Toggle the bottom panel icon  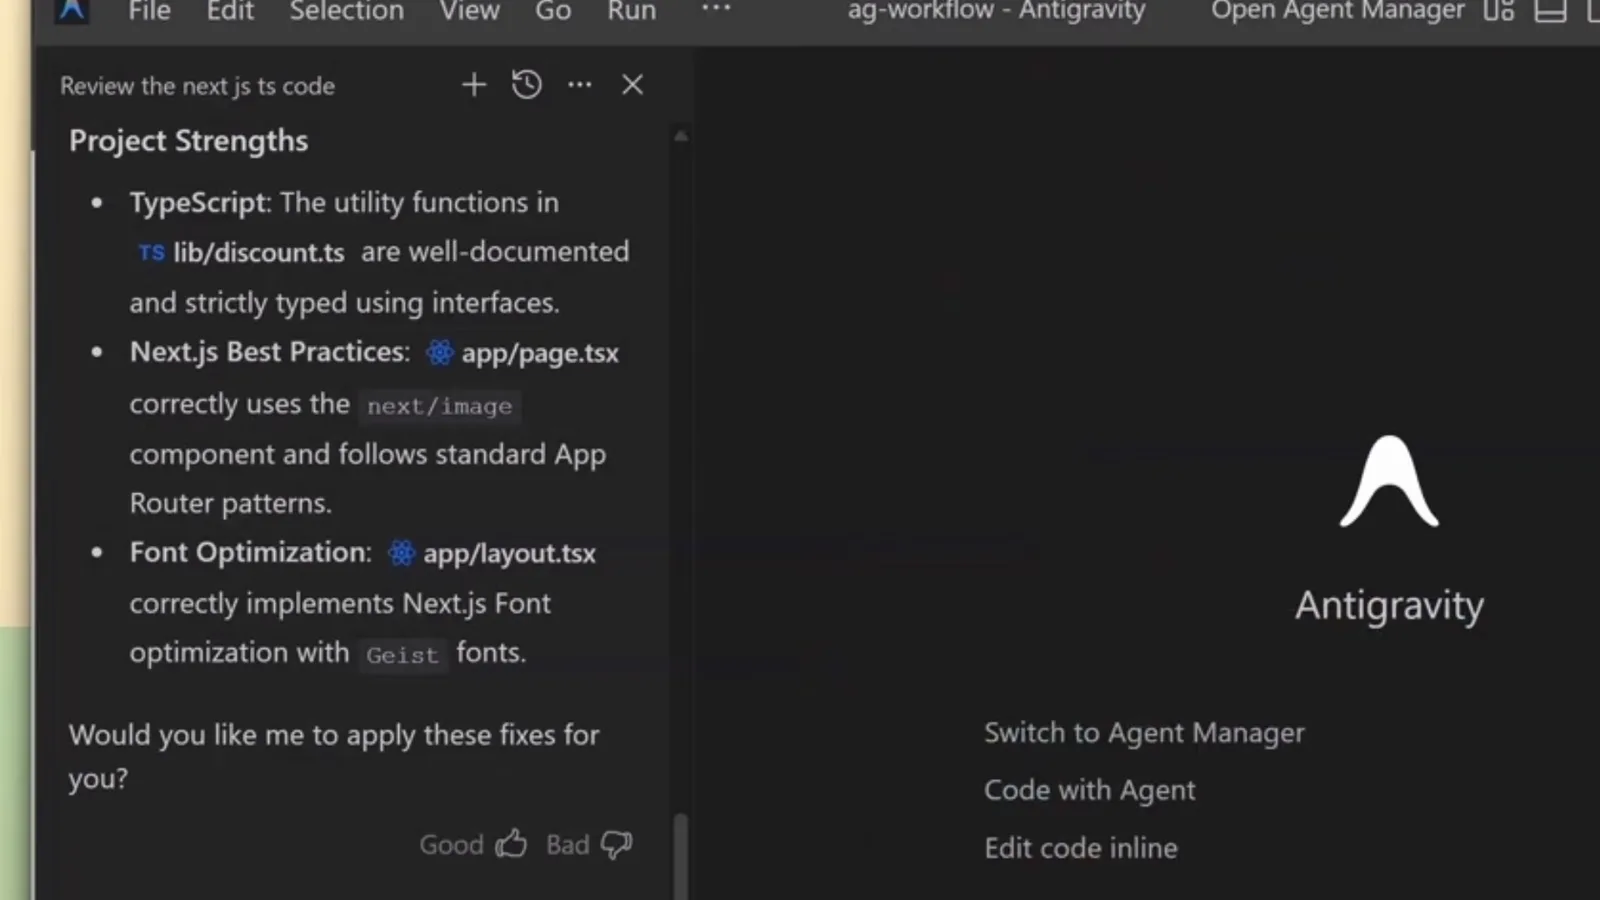(x=1550, y=11)
